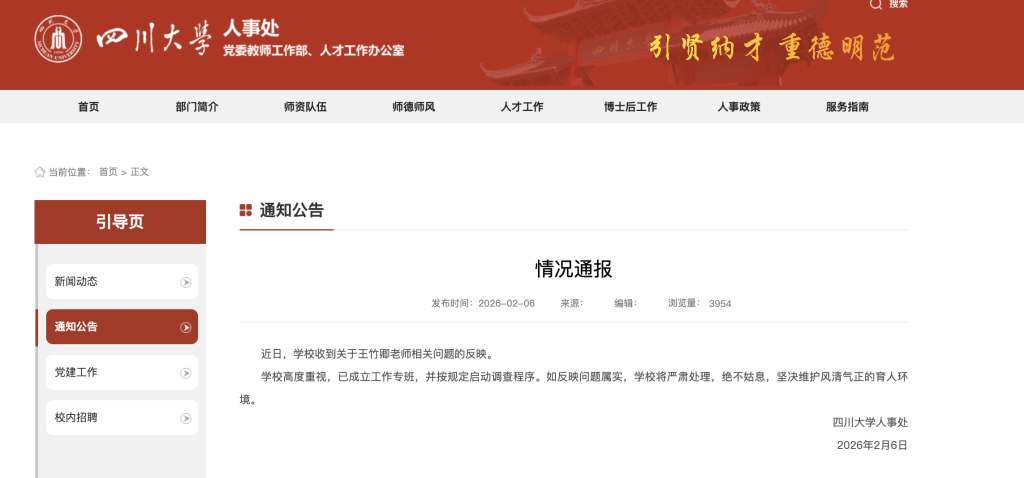Open the 部门简介 navigation menu

pos(197,107)
